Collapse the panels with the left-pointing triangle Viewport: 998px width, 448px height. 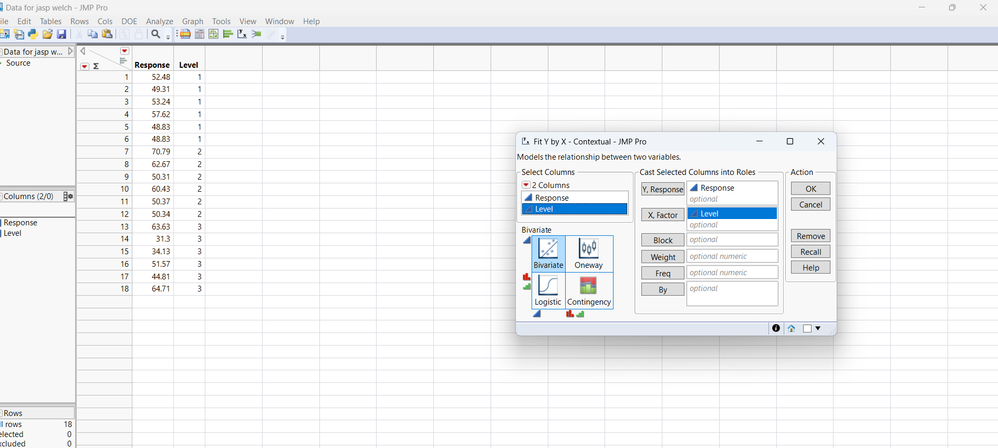point(83,51)
